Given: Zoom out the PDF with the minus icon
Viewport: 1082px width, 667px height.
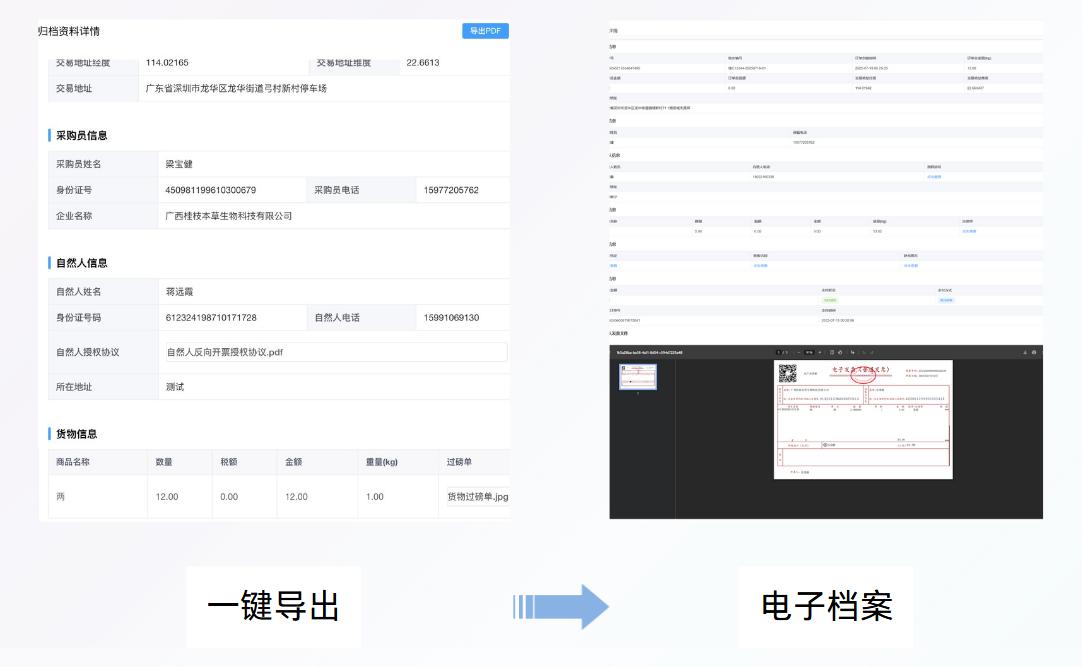Looking at the screenshot, I should click(799, 352).
